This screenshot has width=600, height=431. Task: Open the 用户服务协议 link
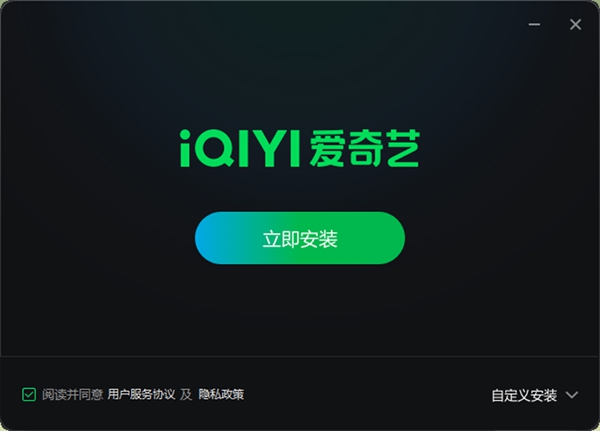click(x=141, y=395)
